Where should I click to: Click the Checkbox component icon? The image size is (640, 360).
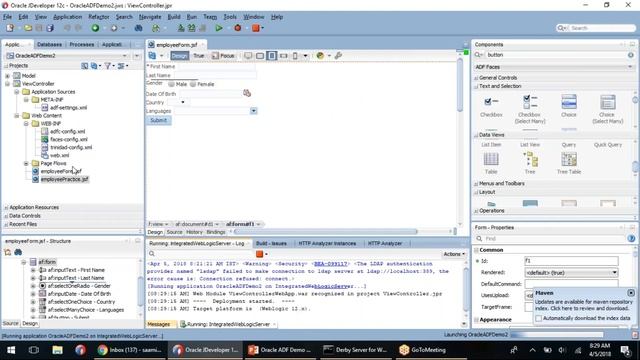pos(491,101)
